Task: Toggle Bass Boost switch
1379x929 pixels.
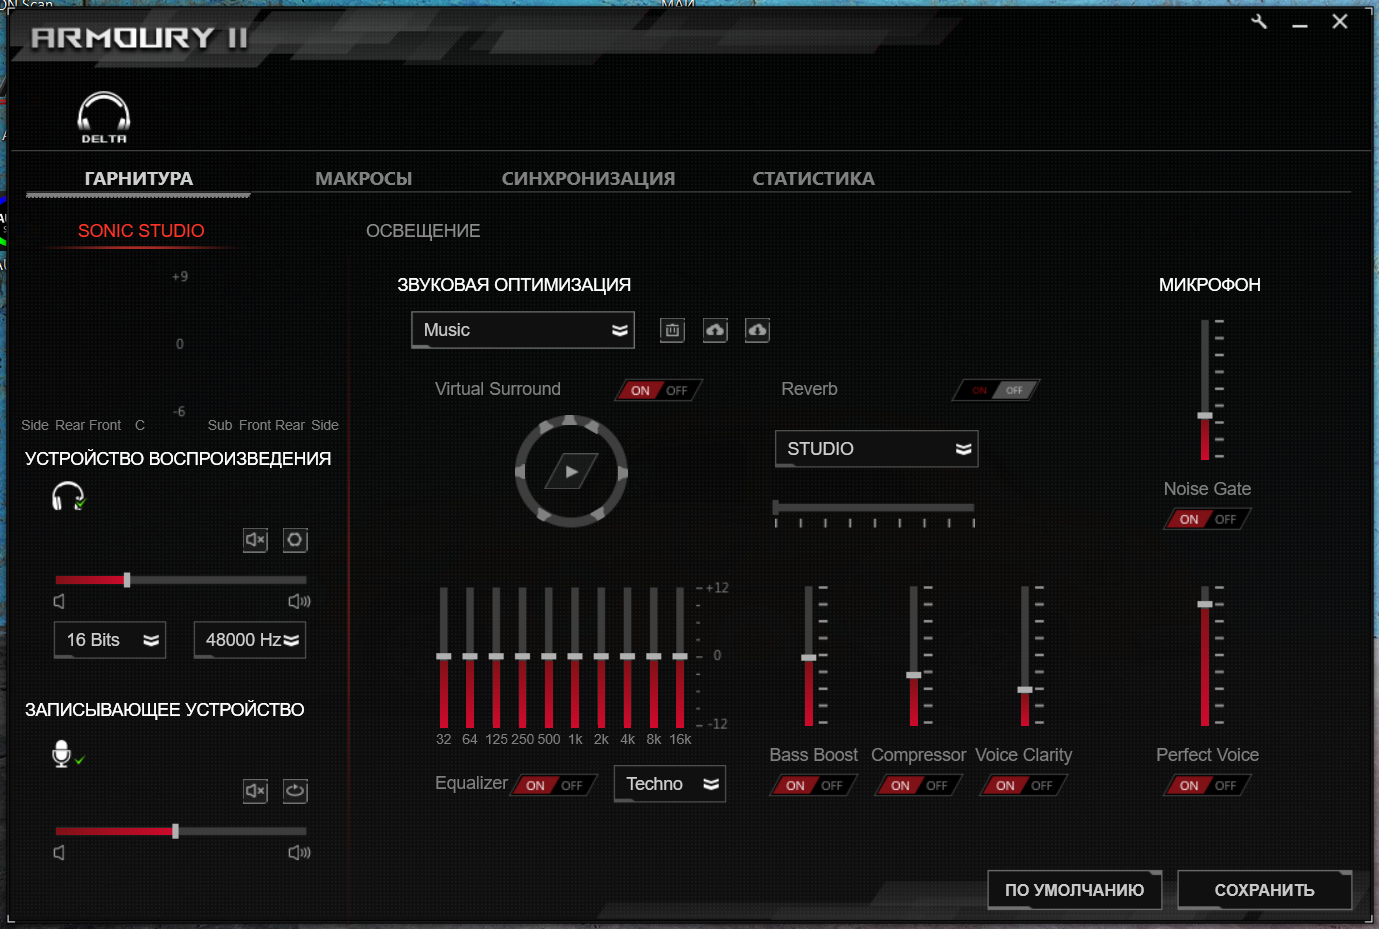Action: click(x=813, y=785)
